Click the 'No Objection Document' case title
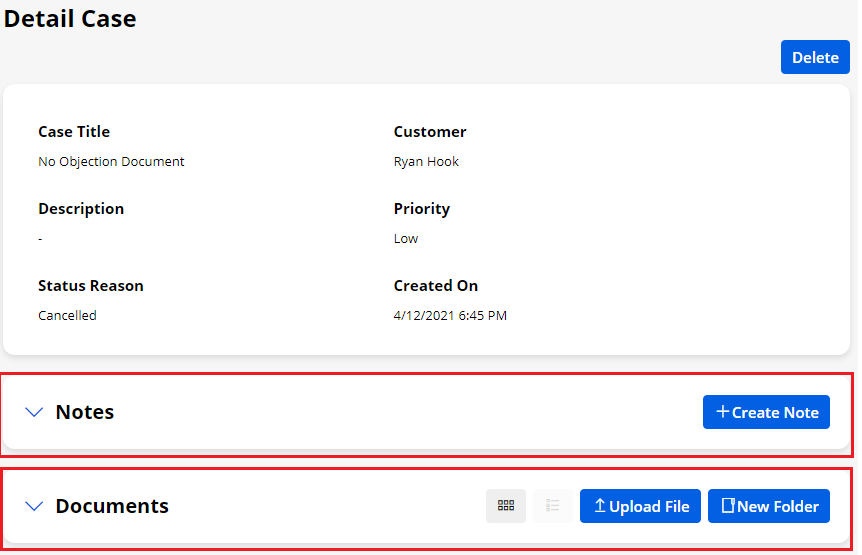862x555 pixels. click(x=111, y=161)
